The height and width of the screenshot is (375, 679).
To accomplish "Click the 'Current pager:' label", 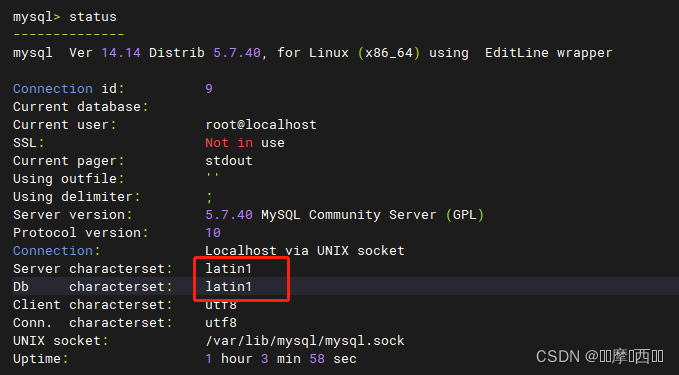I will 68,161.
